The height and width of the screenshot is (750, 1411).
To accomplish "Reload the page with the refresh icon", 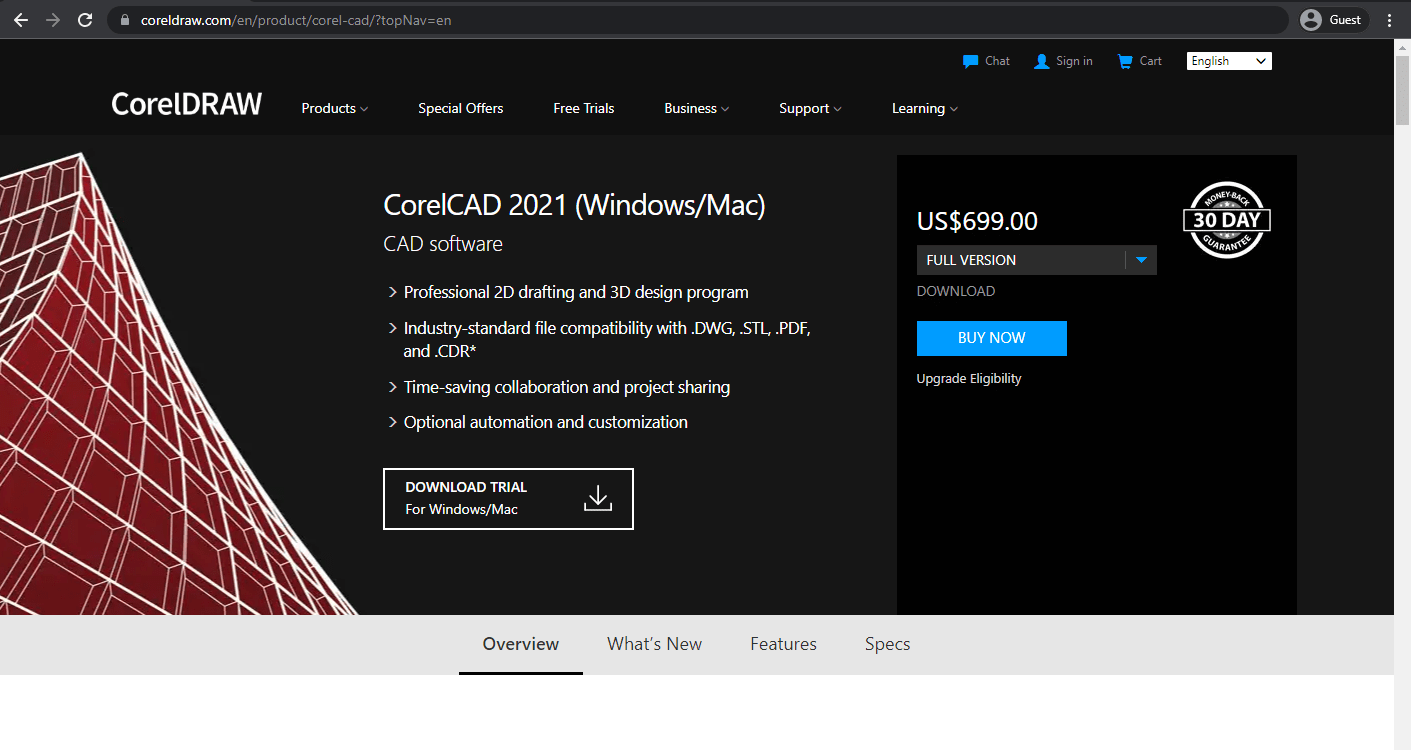I will (x=85, y=20).
